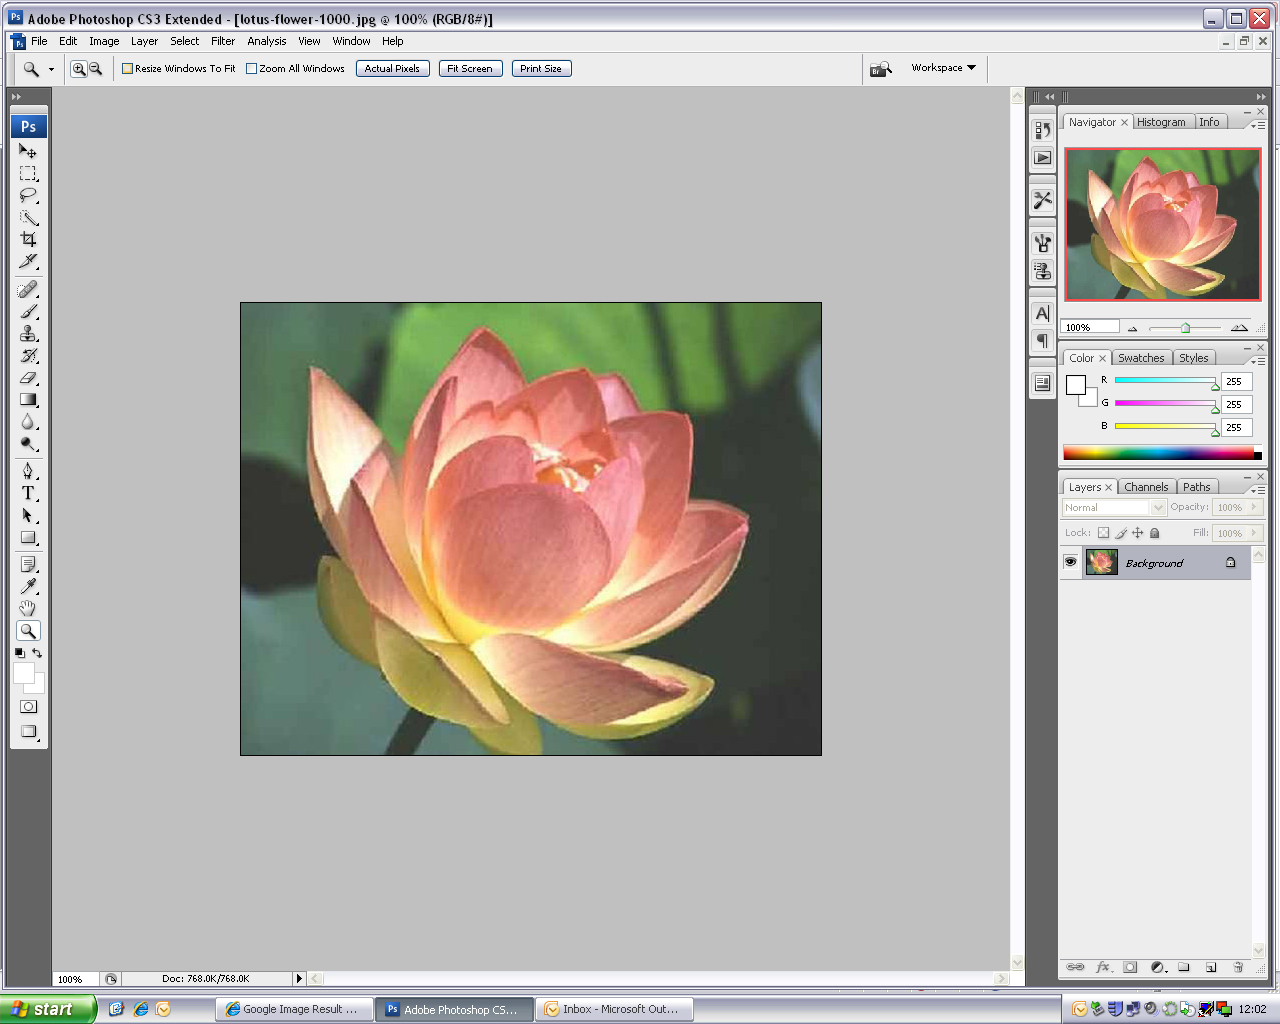
Task: Hide the Background layer visibility
Action: (1070, 562)
